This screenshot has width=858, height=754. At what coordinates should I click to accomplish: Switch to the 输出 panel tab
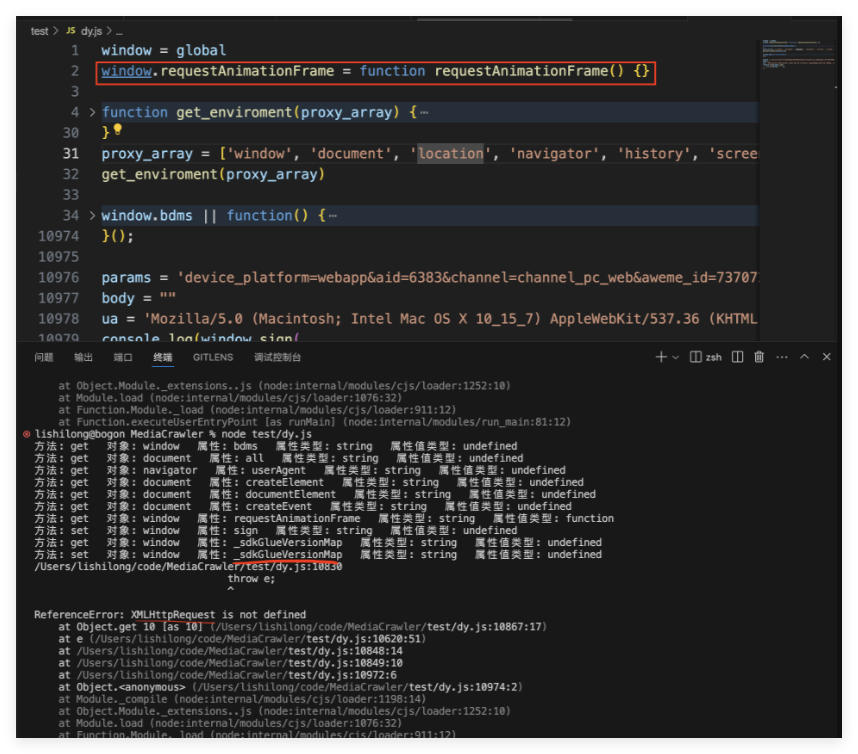click(83, 357)
